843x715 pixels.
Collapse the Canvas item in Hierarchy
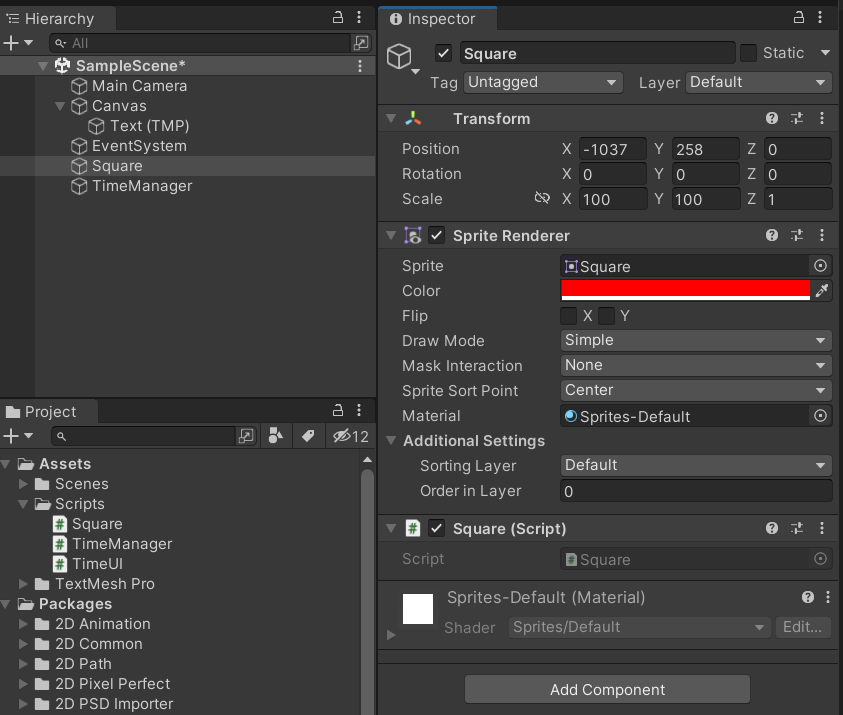coord(60,106)
